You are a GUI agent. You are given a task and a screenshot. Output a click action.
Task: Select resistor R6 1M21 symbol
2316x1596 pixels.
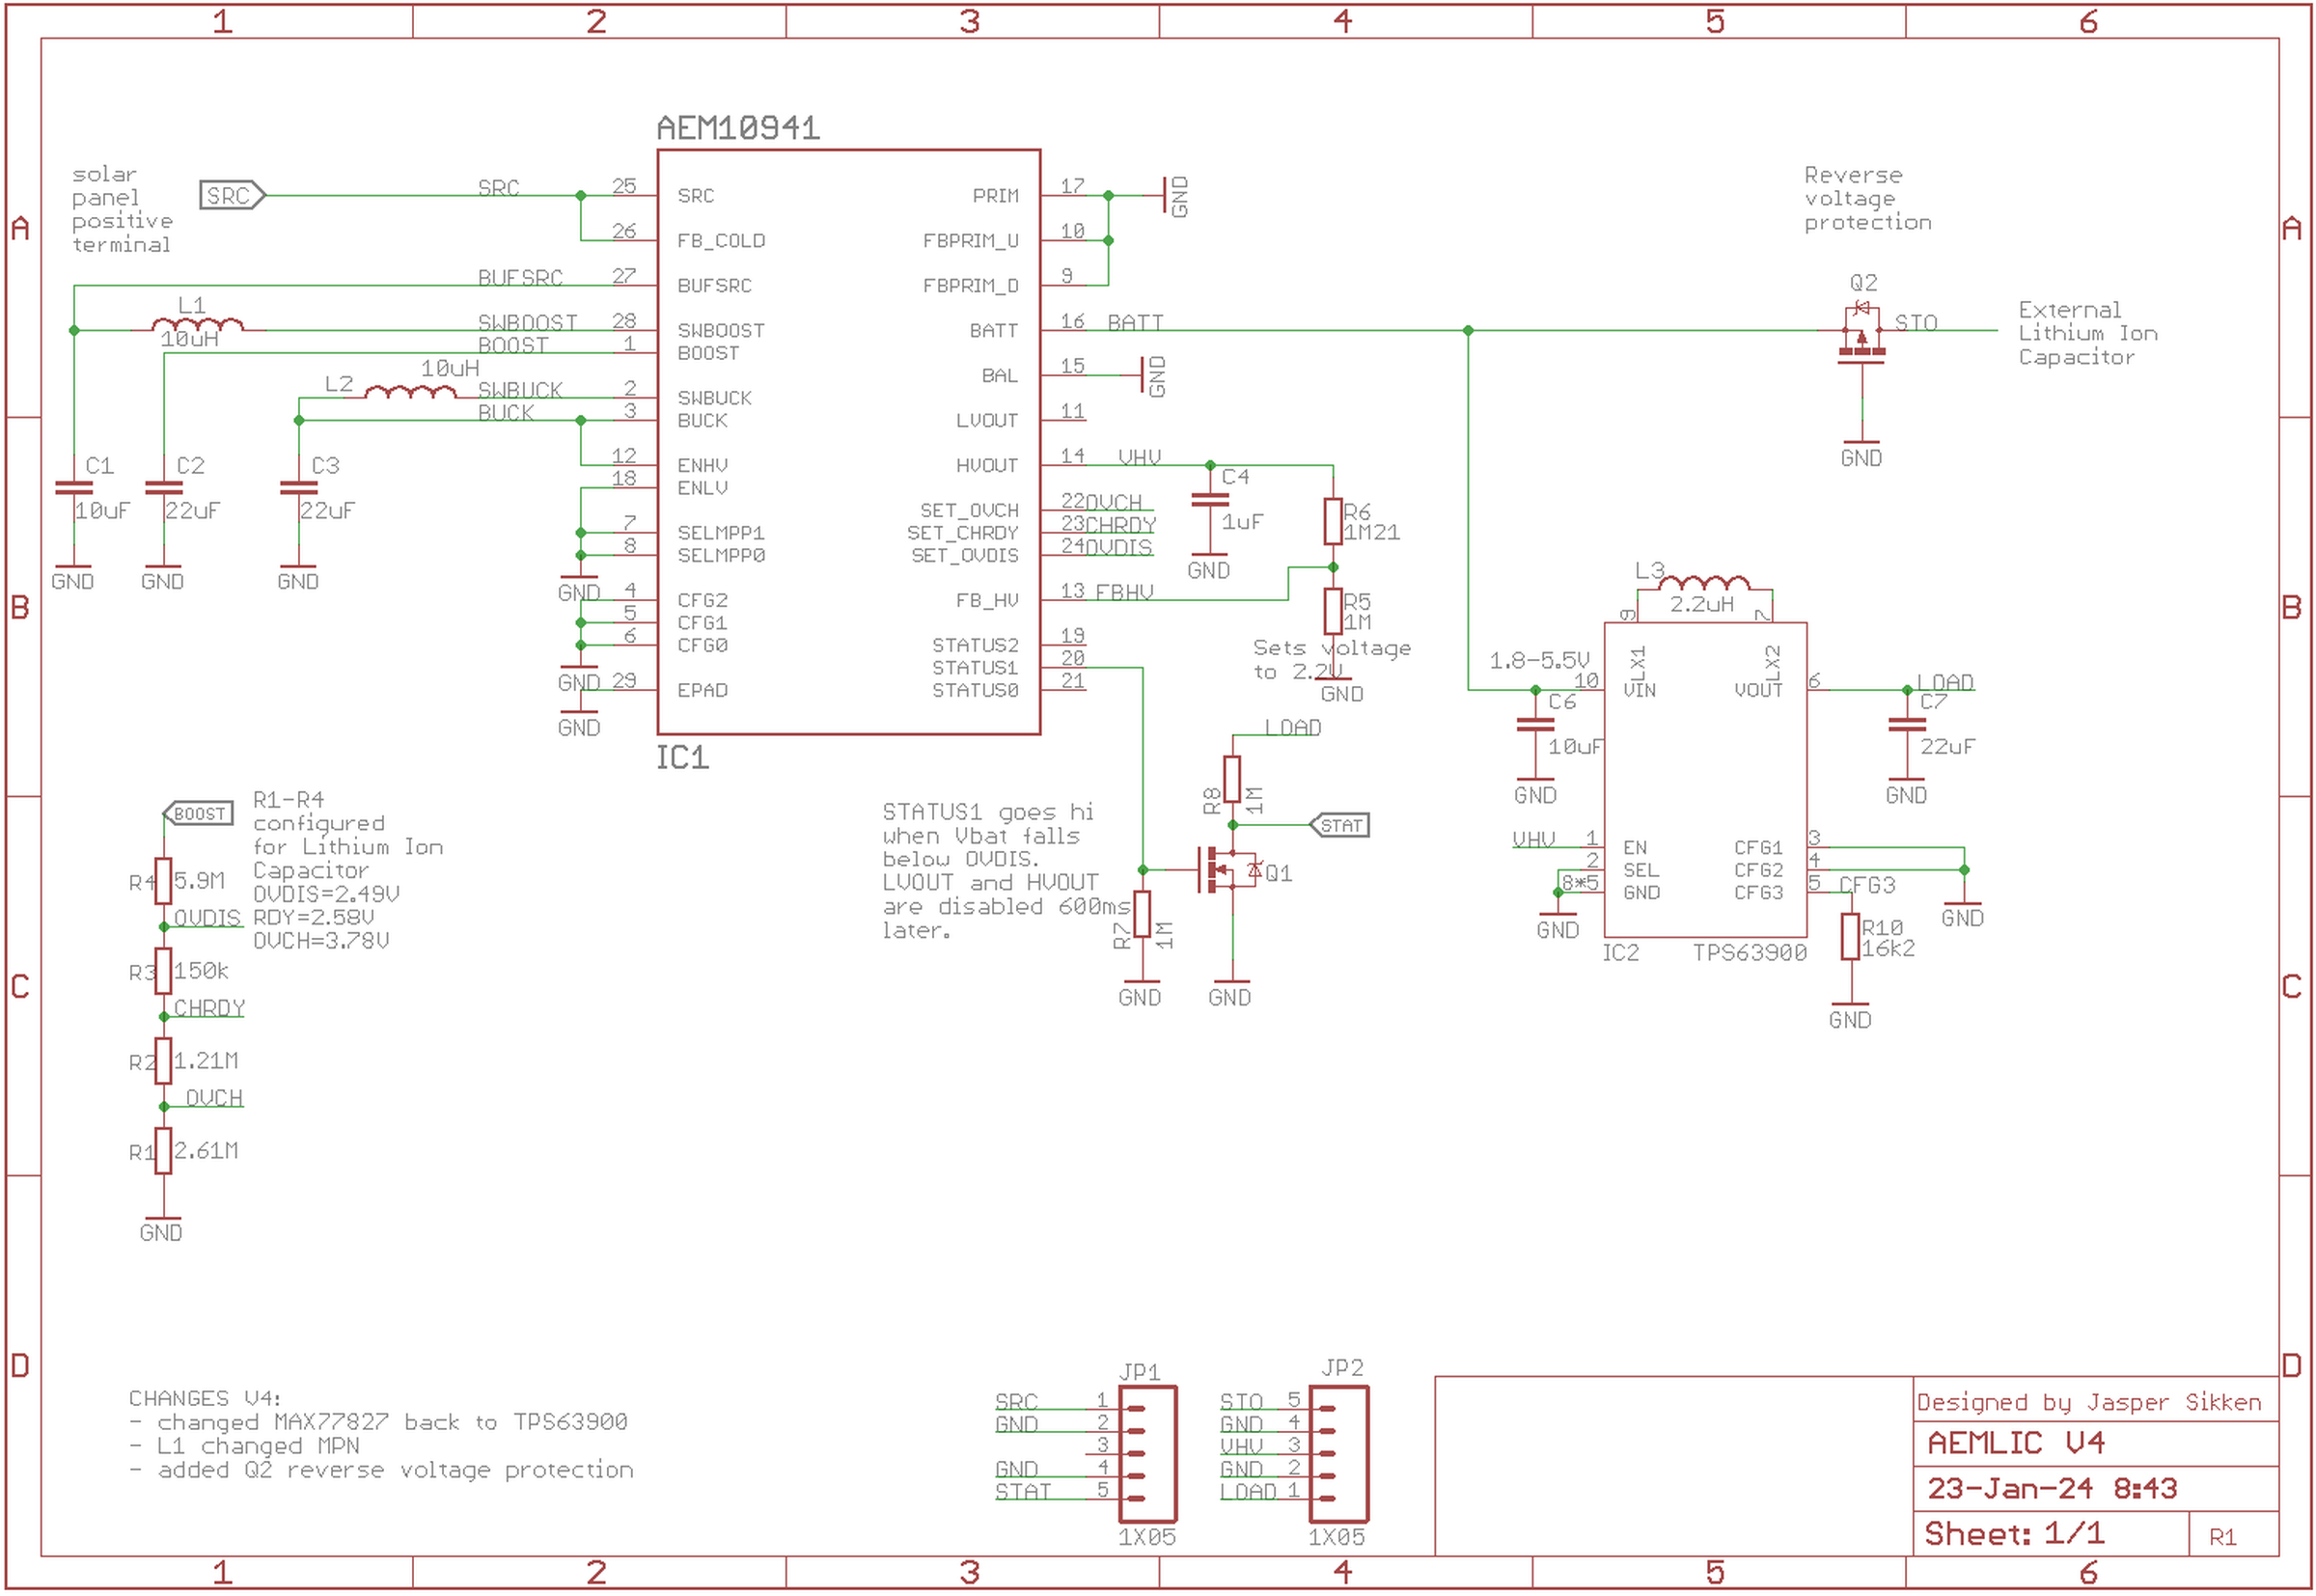pyautogui.click(x=1333, y=521)
